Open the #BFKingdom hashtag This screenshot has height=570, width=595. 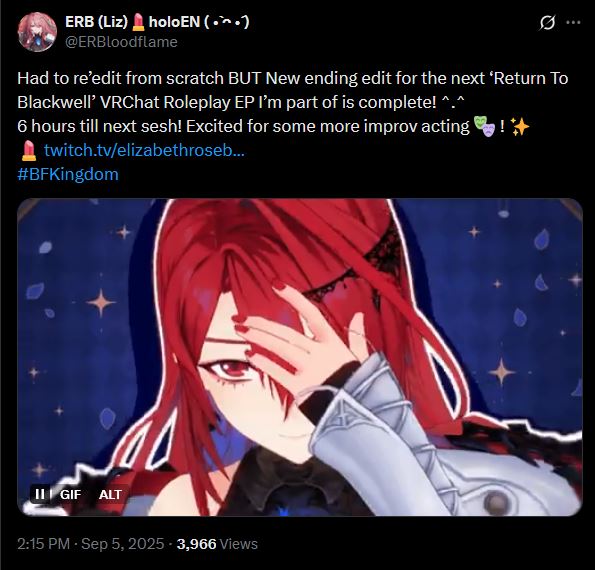(68, 174)
